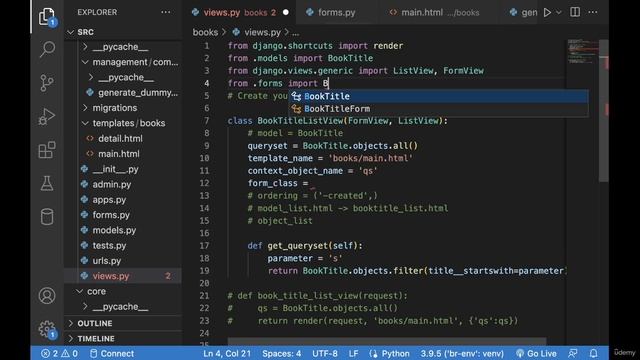Viewport: 640px width, 360px height.
Task: Open the run options dropdown arrow
Action: click(x=559, y=12)
